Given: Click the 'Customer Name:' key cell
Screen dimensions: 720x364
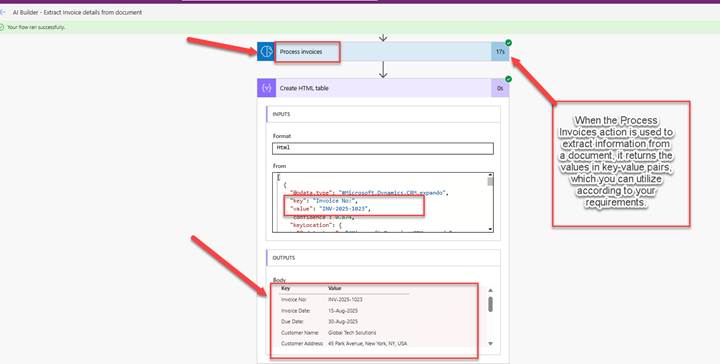Looking at the screenshot, I should coord(299,332).
